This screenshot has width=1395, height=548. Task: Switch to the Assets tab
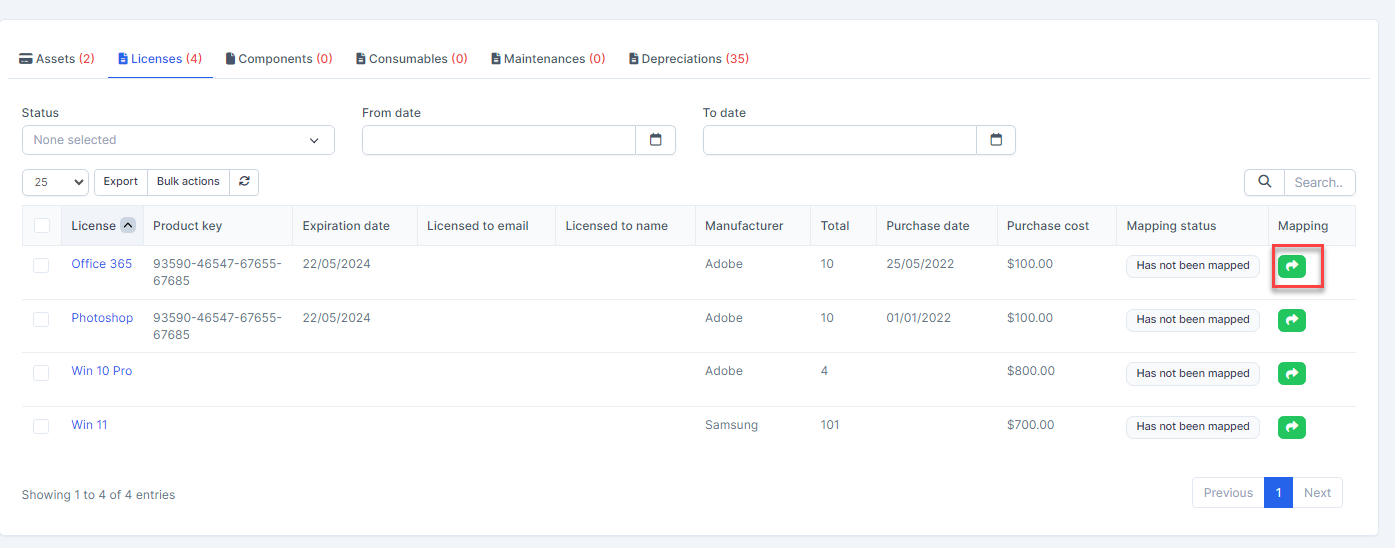[57, 59]
